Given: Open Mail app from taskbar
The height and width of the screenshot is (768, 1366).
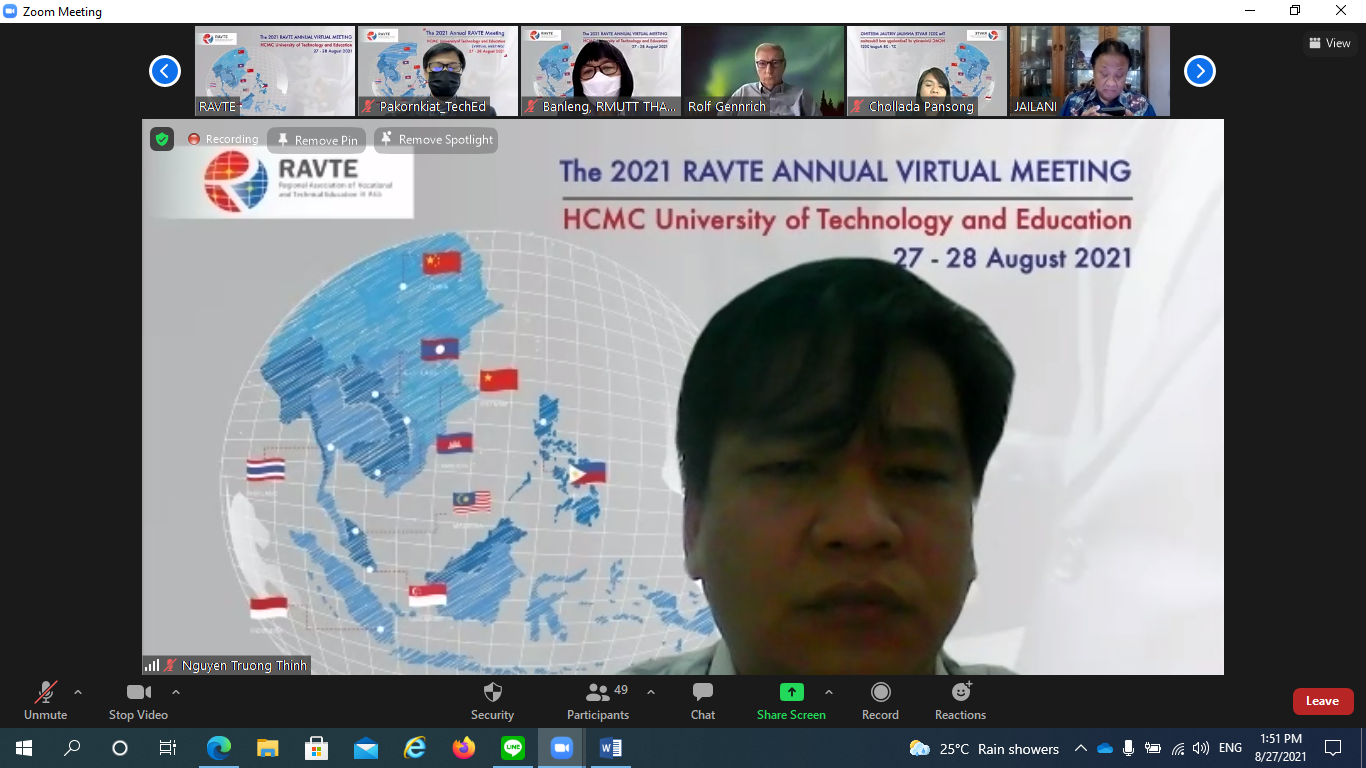Looking at the screenshot, I should tap(365, 748).
